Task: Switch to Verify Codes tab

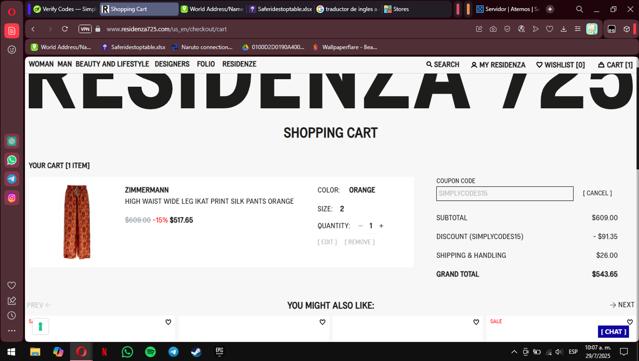Action: [x=64, y=9]
